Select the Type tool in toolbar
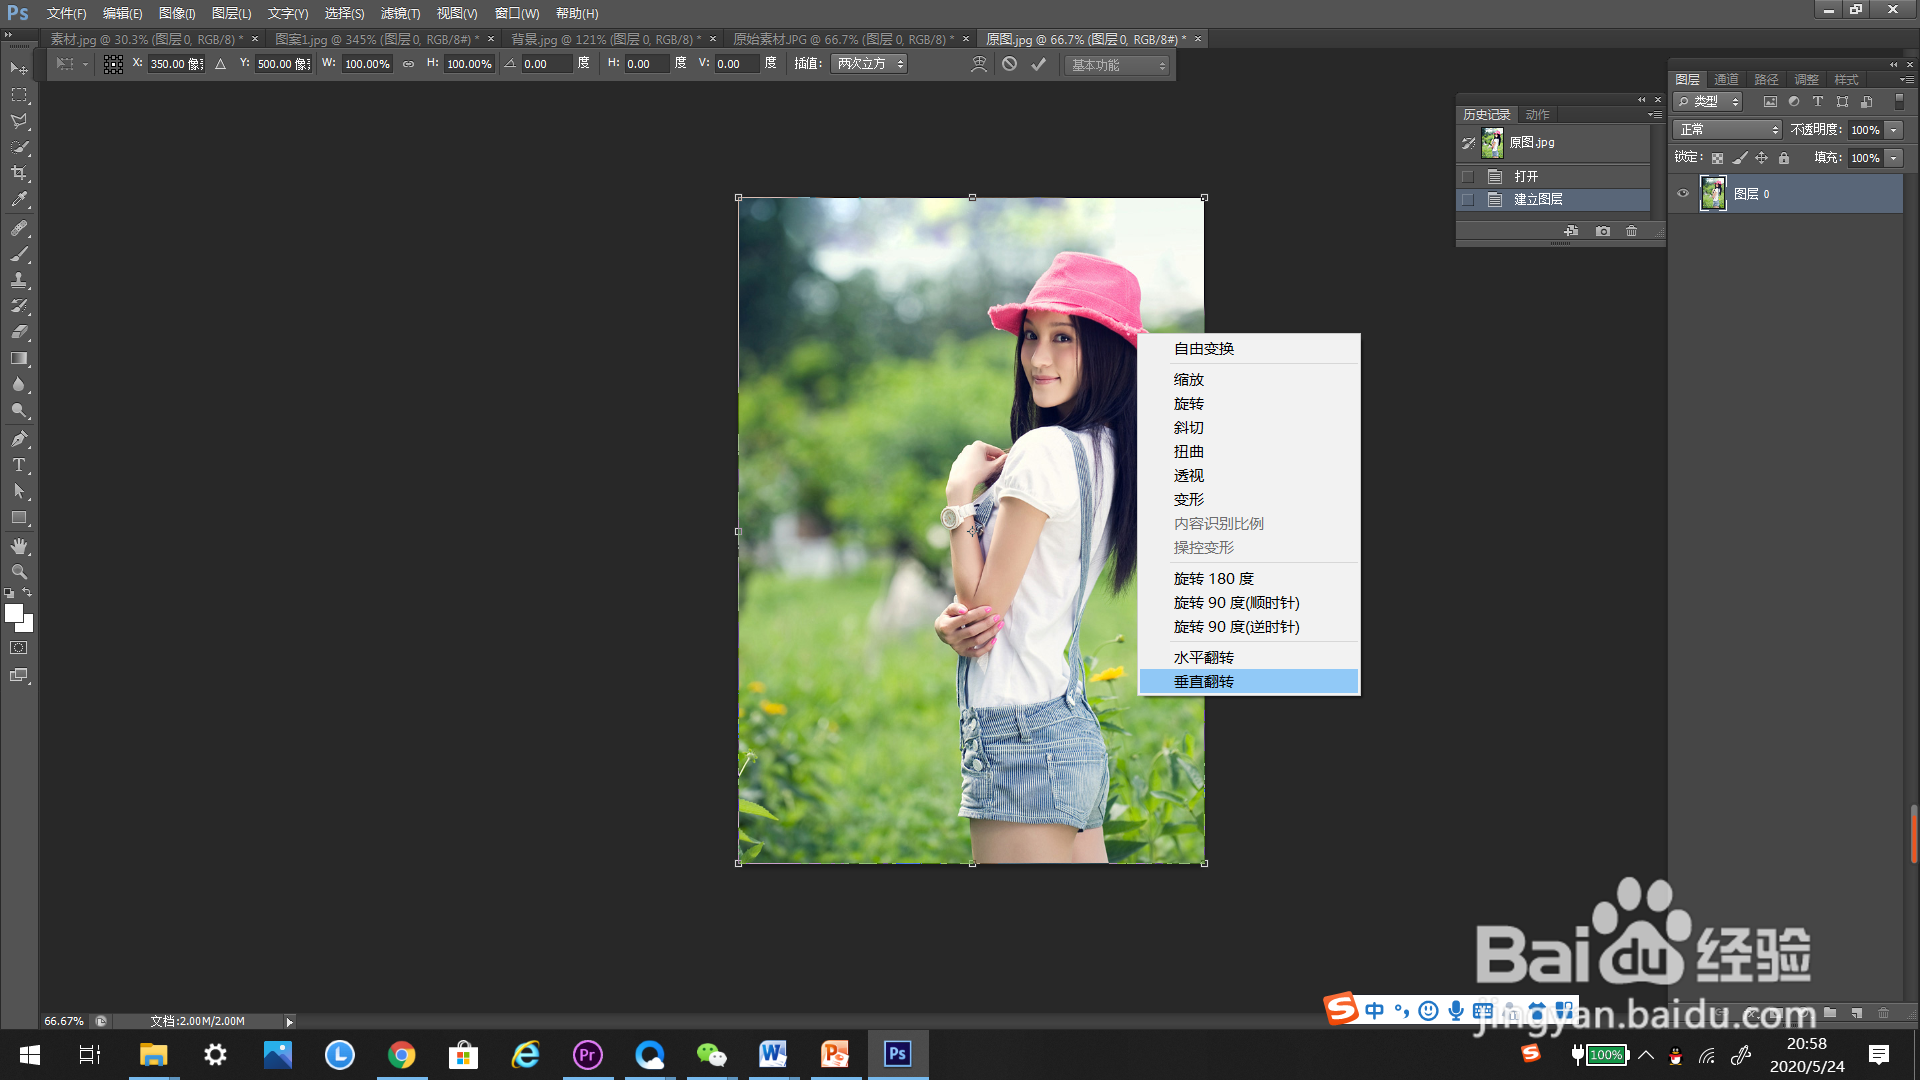This screenshot has height=1080, width=1920. pos(19,465)
